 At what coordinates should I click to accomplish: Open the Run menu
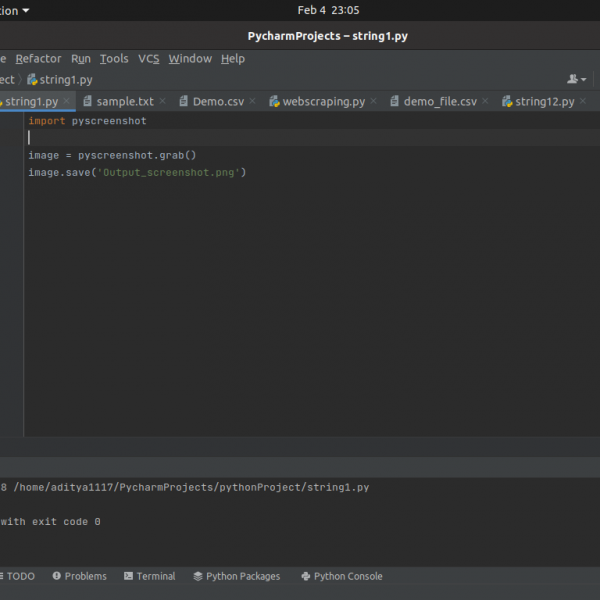81,59
